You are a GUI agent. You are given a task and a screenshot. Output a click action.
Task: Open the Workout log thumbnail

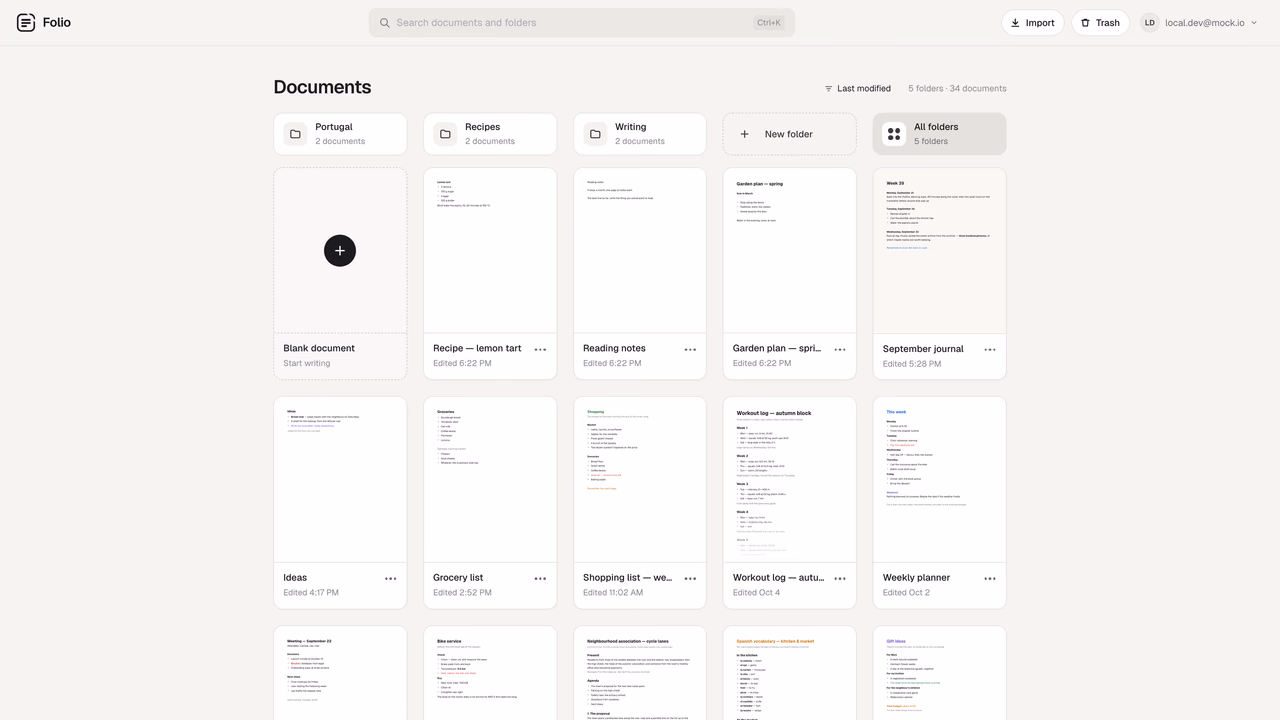pyautogui.click(x=790, y=479)
